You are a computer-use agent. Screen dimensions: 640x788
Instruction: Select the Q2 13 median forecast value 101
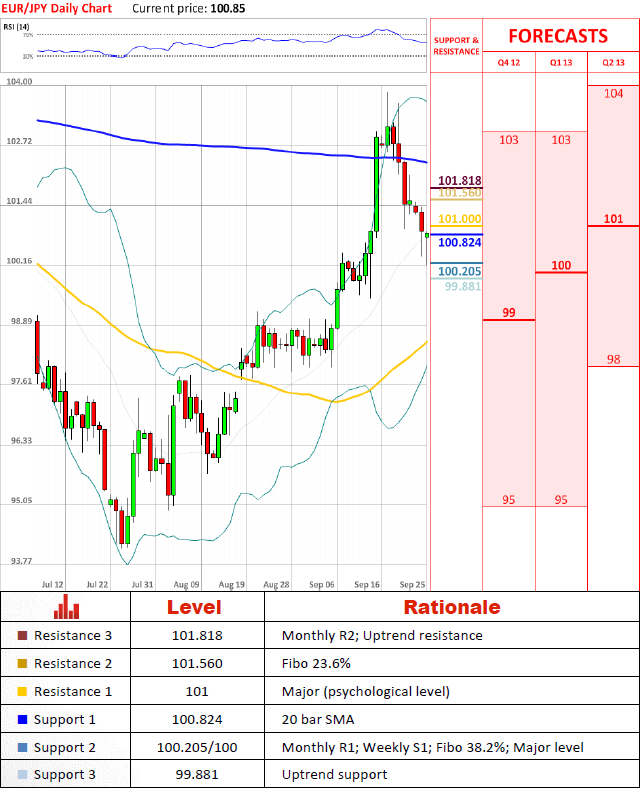pyautogui.click(x=613, y=219)
